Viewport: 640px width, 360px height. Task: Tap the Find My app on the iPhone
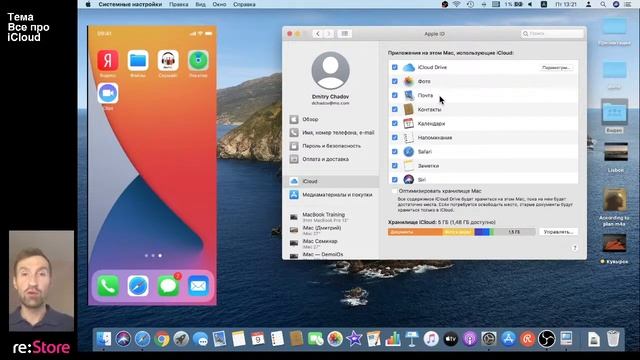(x=198, y=60)
